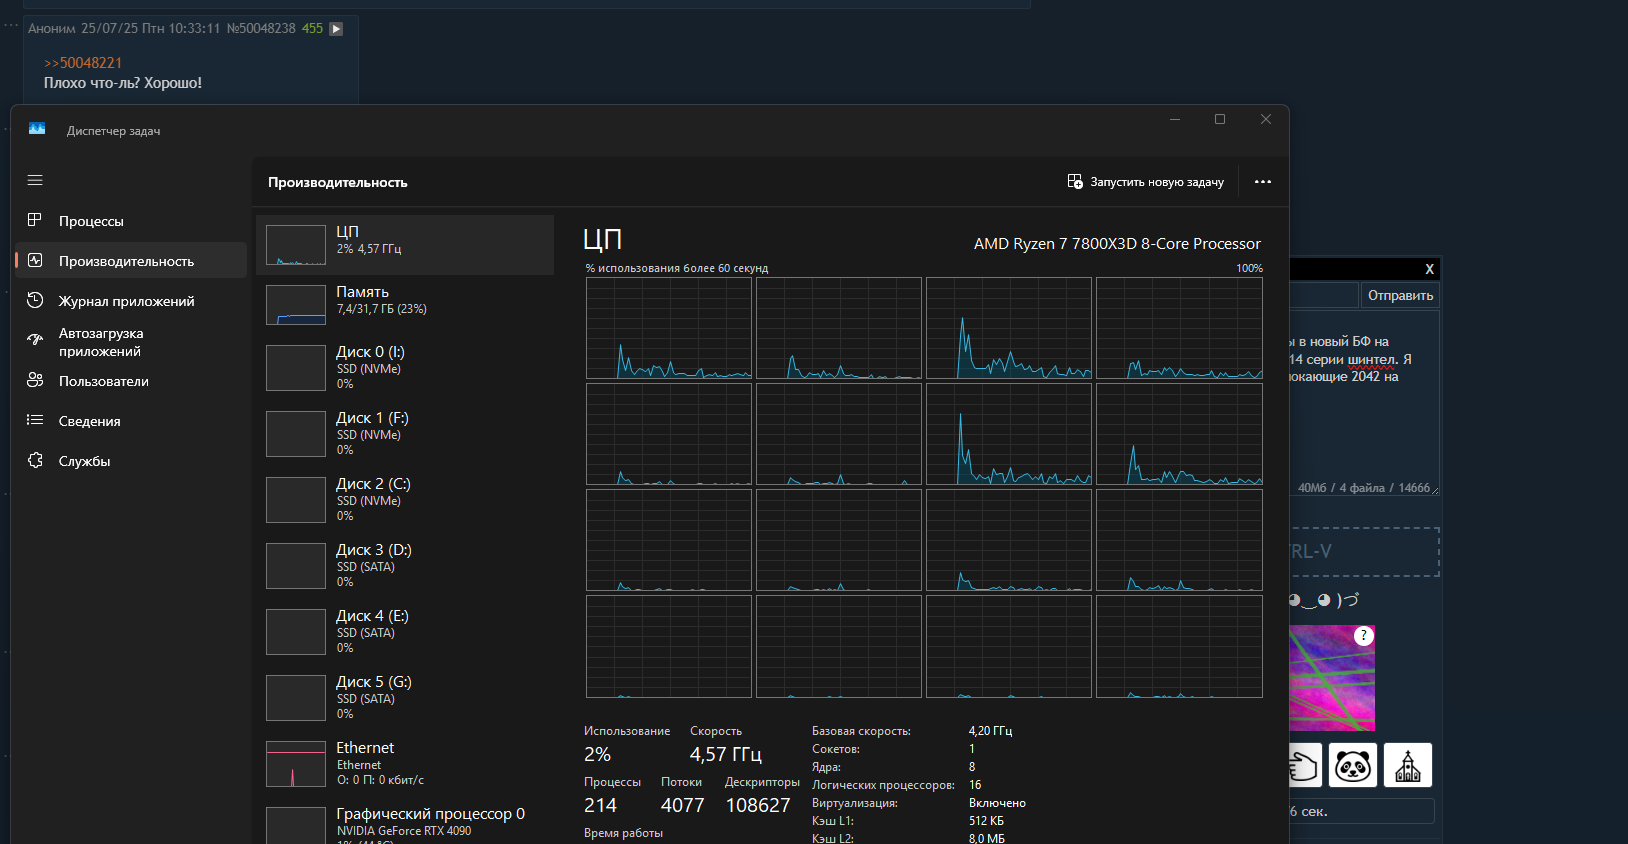1628x844 pixels.
Task: Click the post text 'Плохо что-ль? Хорошо!'
Action: pyautogui.click(x=123, y=83)
